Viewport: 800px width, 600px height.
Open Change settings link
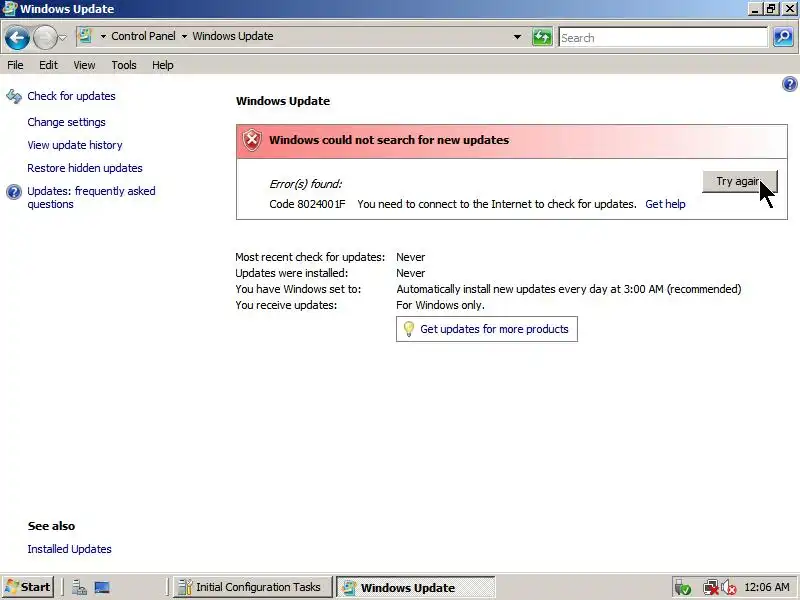[66, 122]
